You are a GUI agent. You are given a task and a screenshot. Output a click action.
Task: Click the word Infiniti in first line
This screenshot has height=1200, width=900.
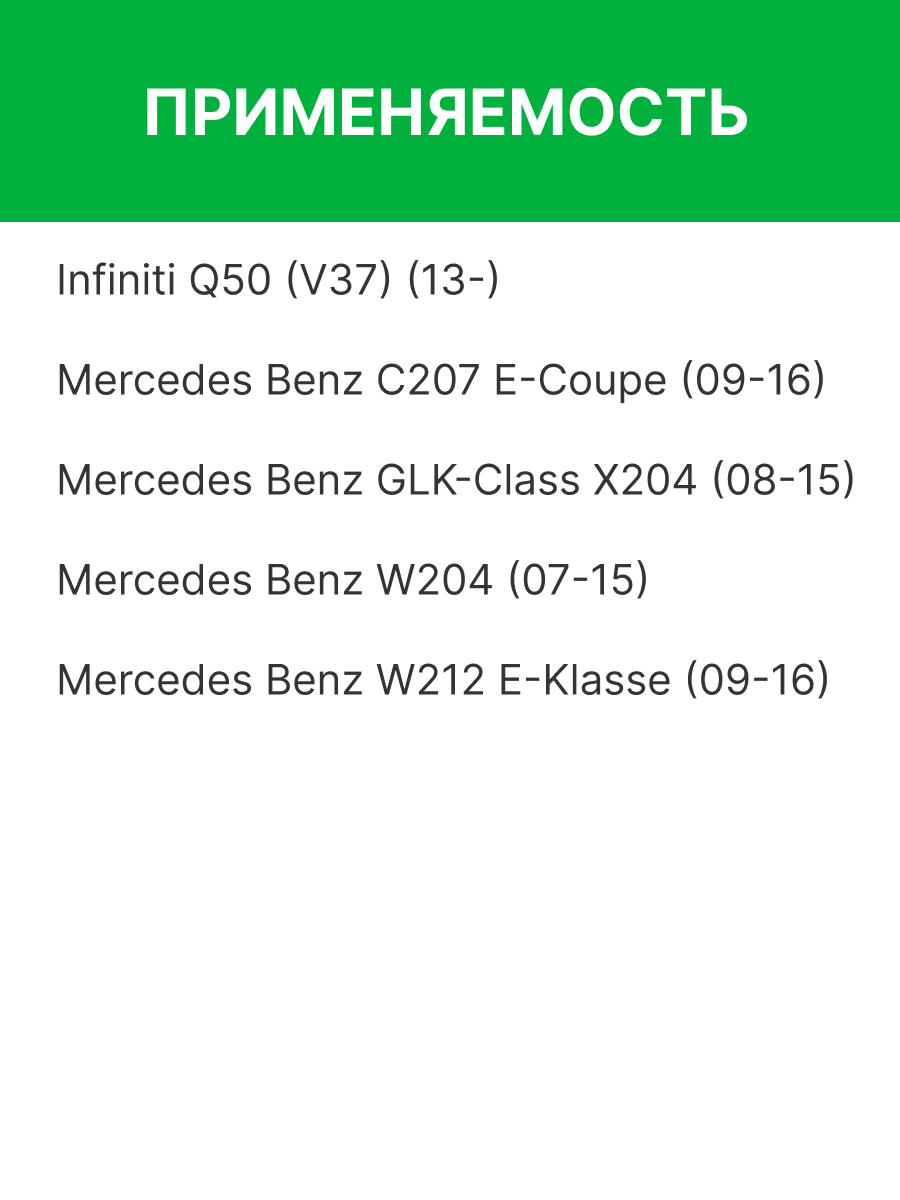117,281
